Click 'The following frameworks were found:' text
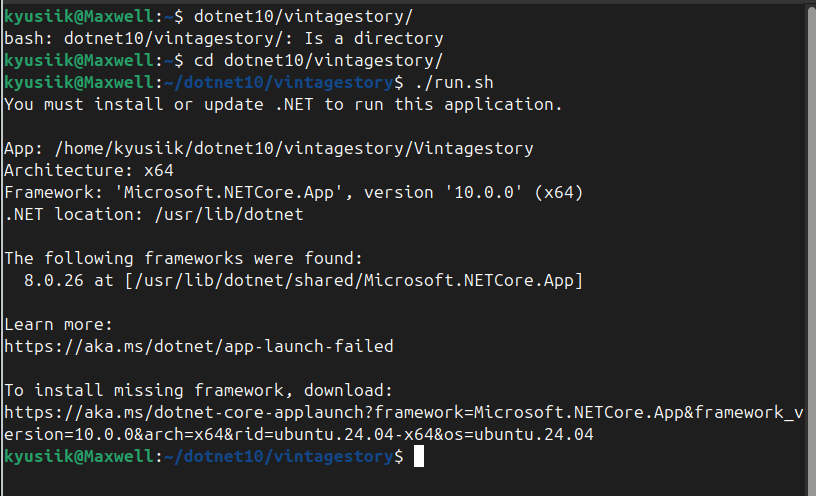The width and height of the screenshot is (816, 496). pos(183,259)
